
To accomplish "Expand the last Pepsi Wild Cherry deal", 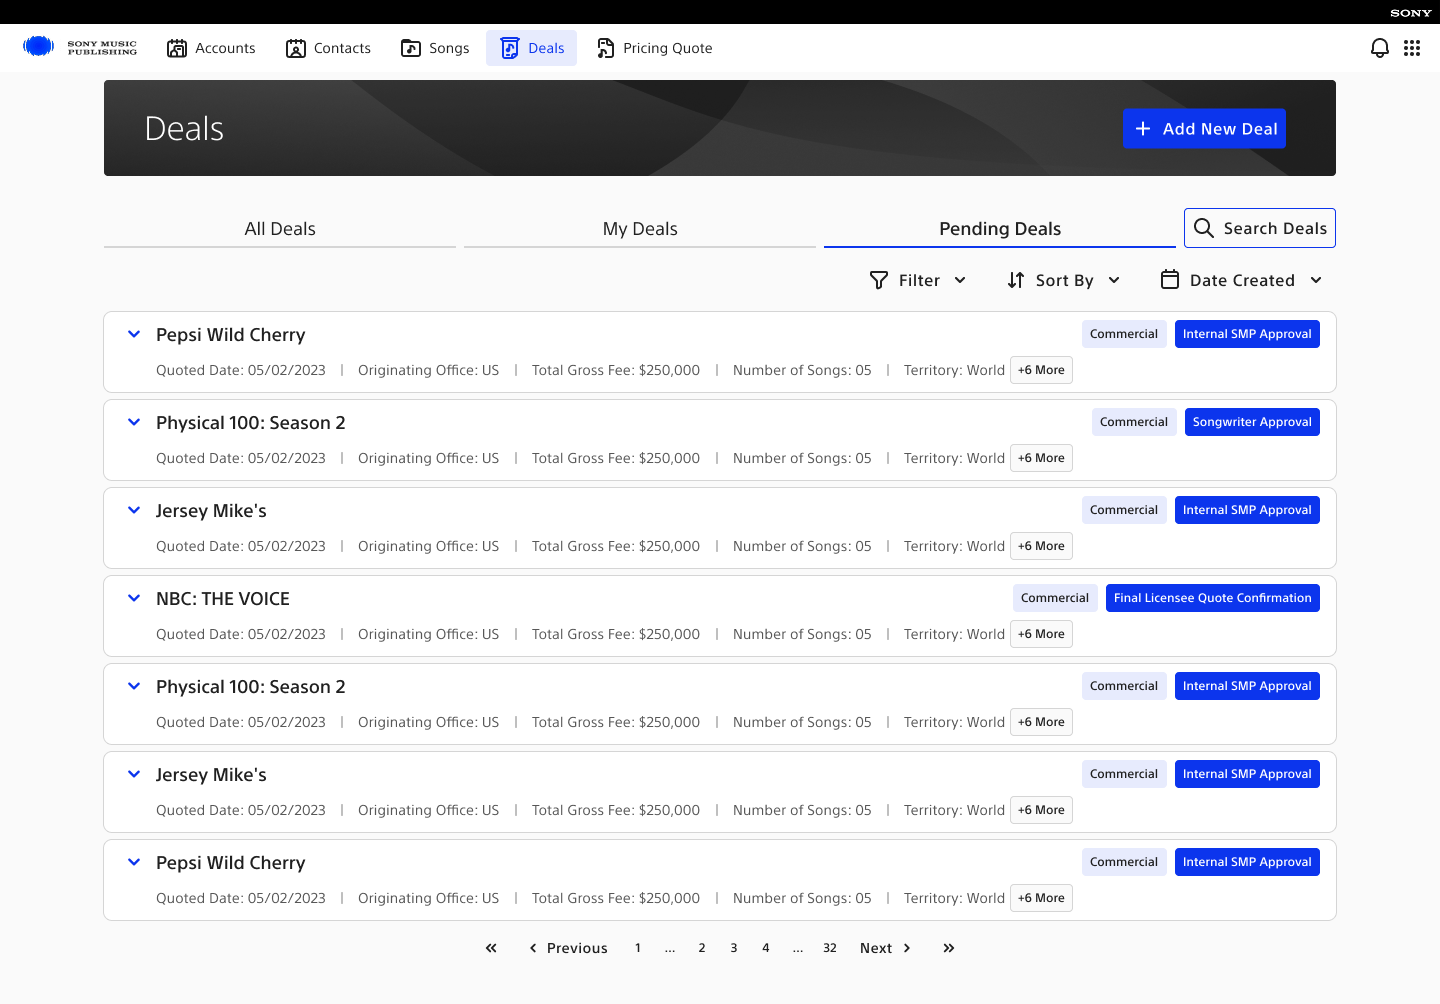I will tap(134, 862).
